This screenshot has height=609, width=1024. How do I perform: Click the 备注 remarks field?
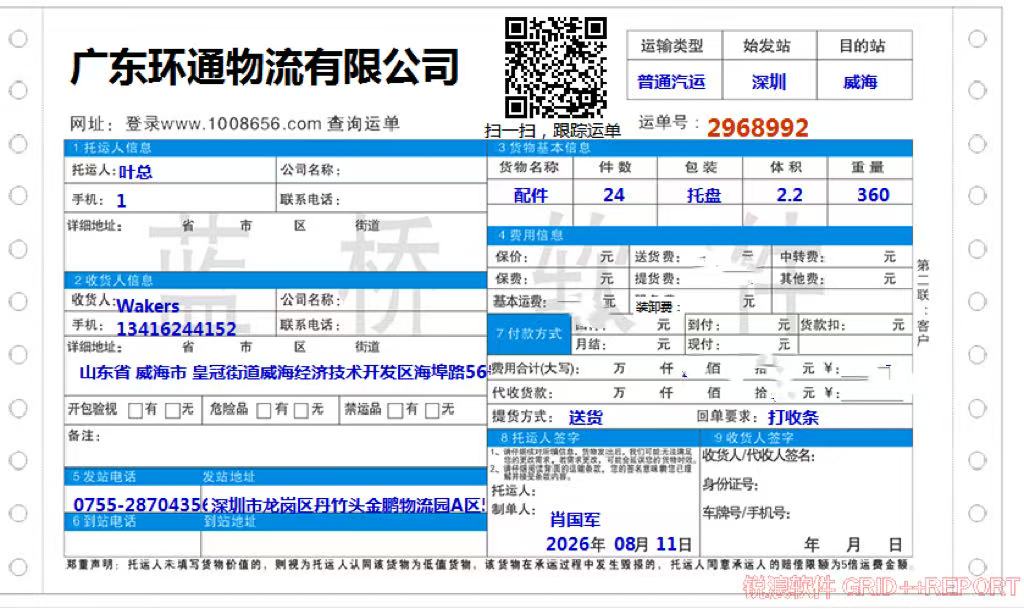click(x=275, y=446)
